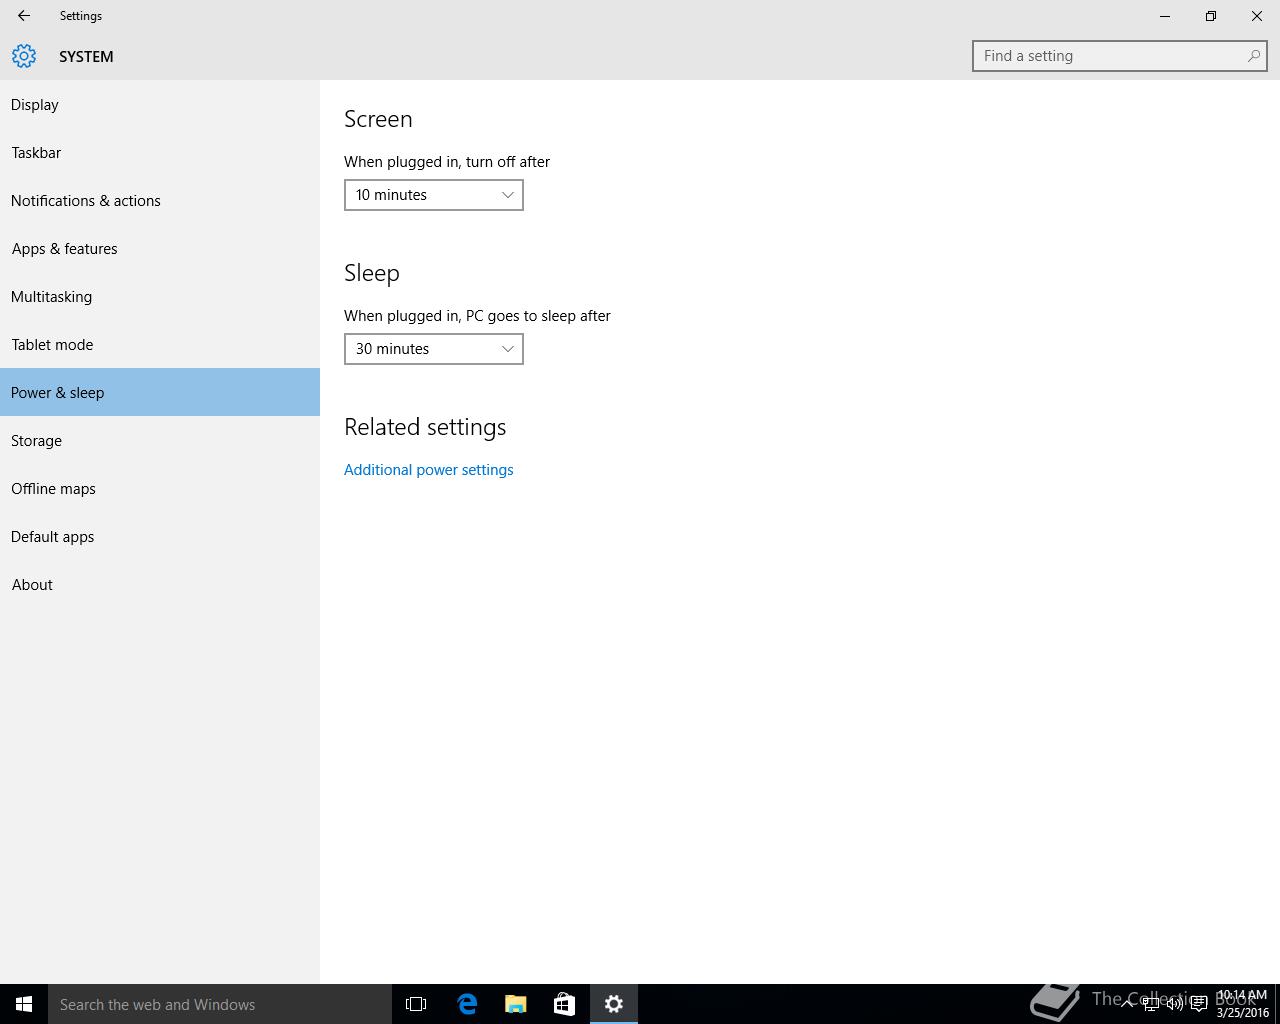The image size is (1280, 1024).
Task: Click the volume speaker tray icon
Action: click(x=1175, y=1004)
